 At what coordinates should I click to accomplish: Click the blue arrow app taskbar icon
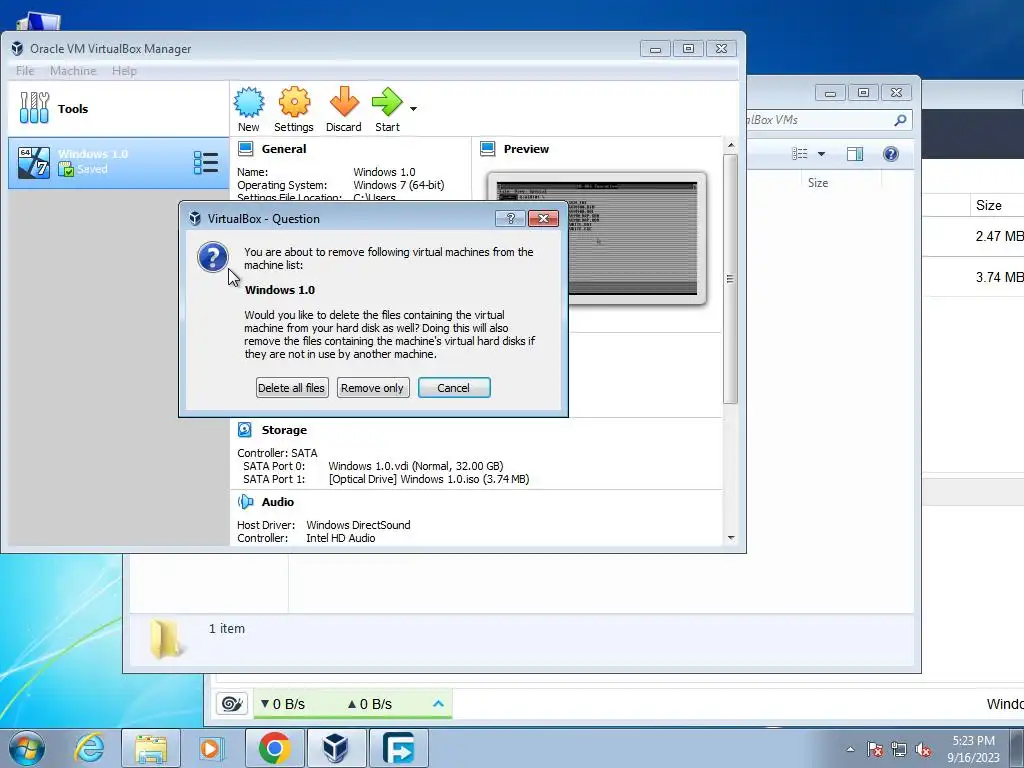pyautogui.click(x=398, y=748)
